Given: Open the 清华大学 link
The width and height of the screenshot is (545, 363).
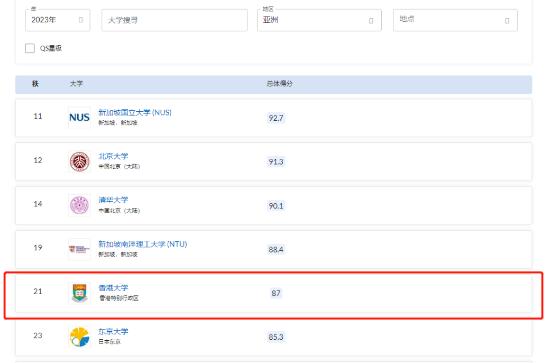Looking at the screenshot, I should pos(113,200).
